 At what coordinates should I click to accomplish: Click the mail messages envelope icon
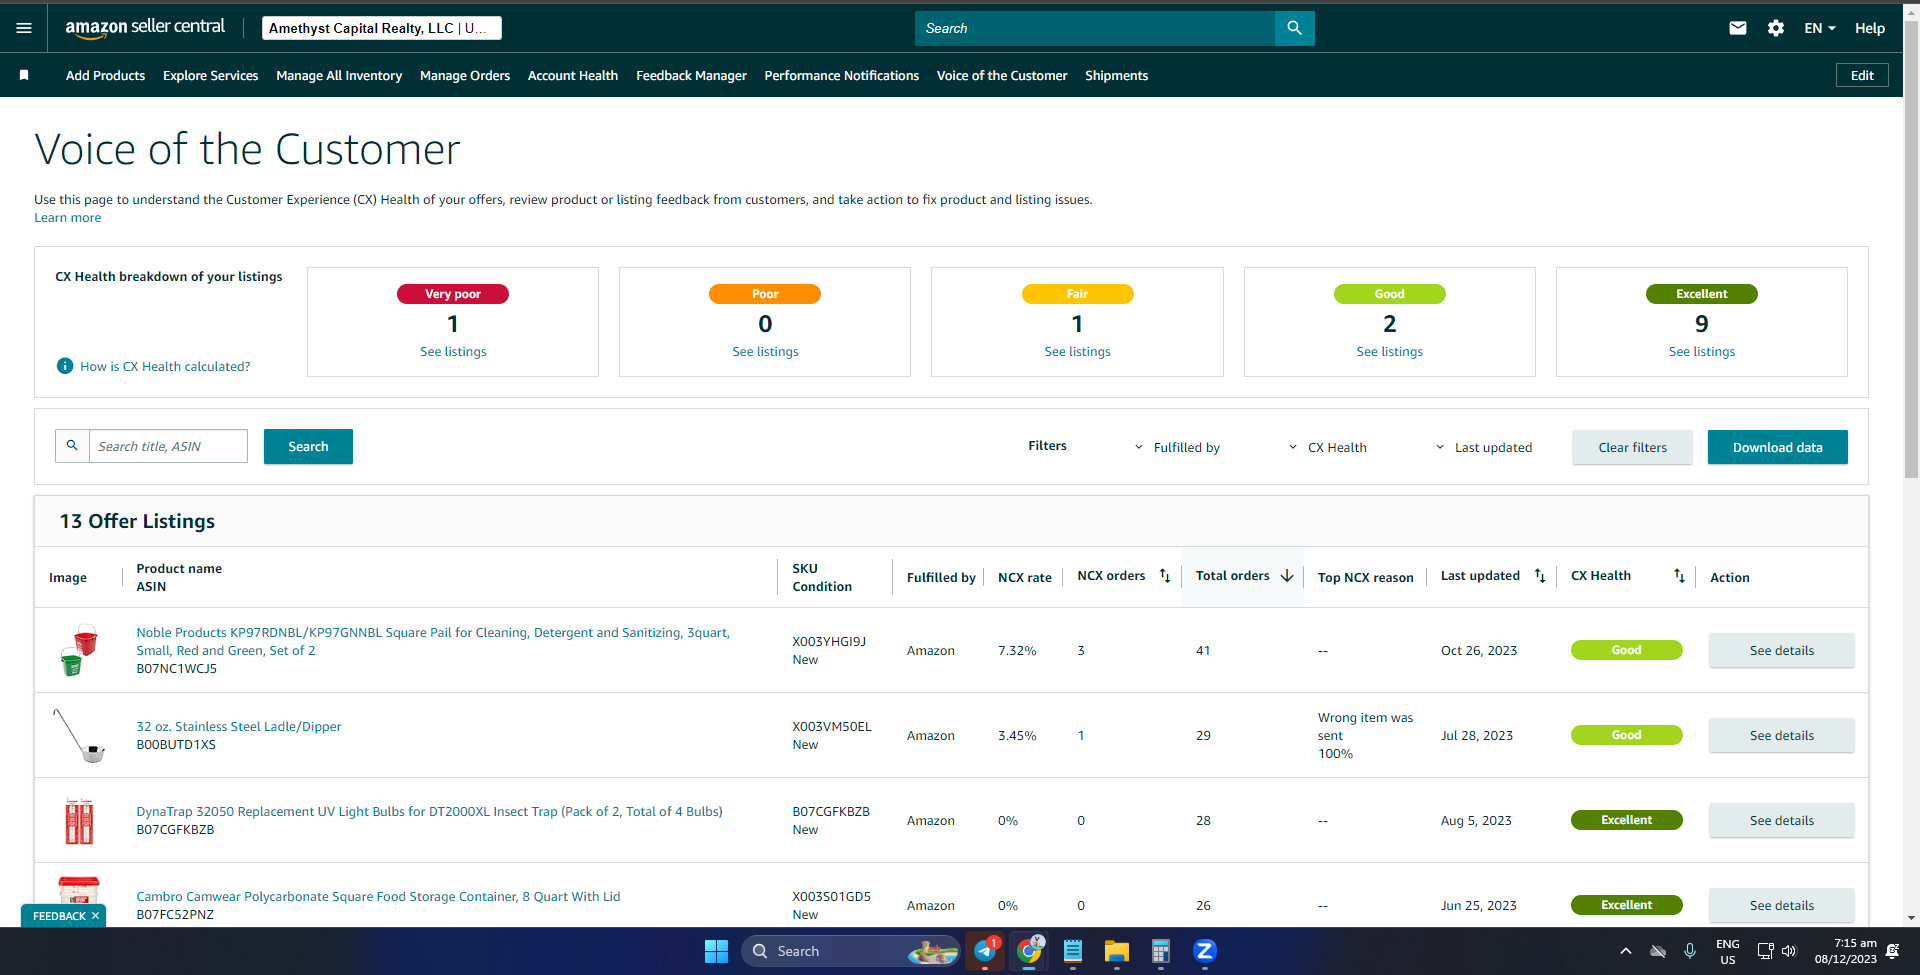(x=1738, y=28)
